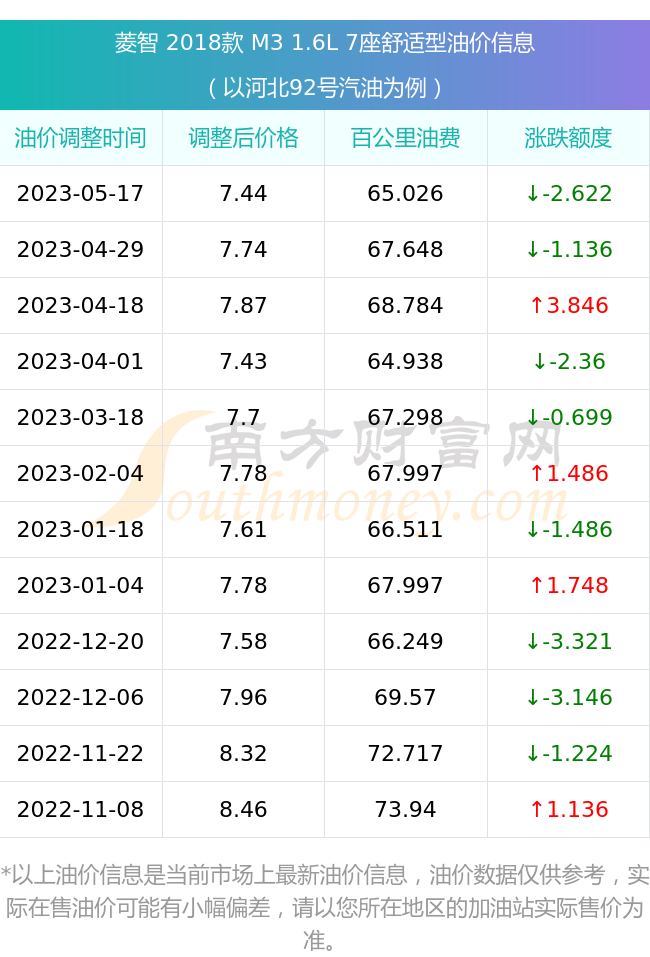Click the red ↑1.486 change value
The width and height of the screenshot is (650, 957).
568,473
